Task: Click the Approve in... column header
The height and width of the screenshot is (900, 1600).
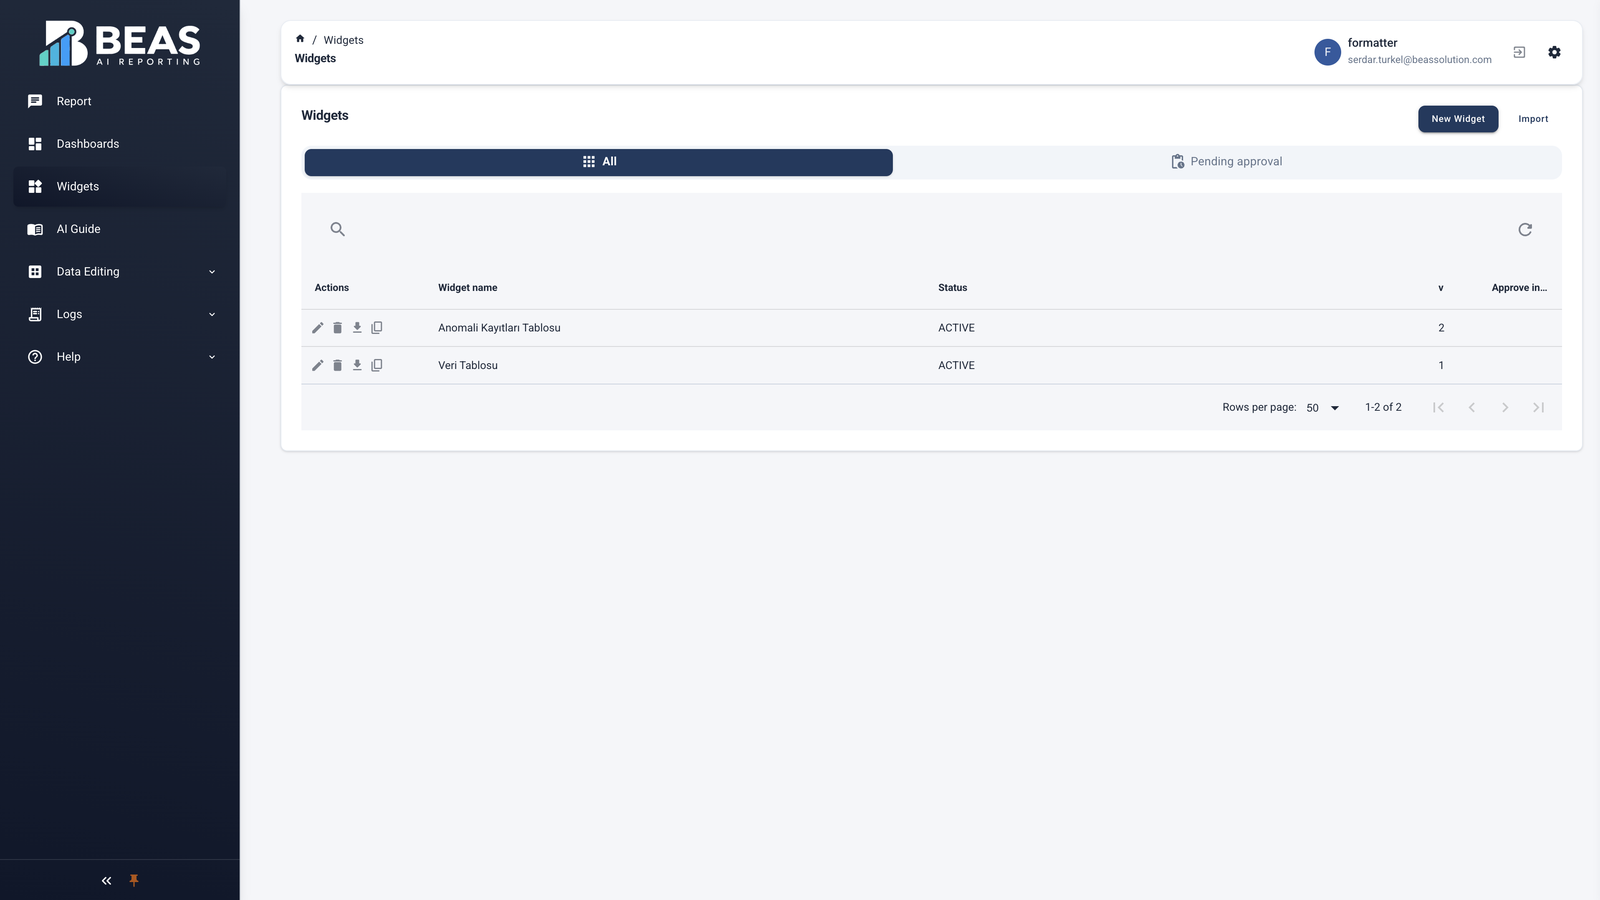Action: point(1519,288)
